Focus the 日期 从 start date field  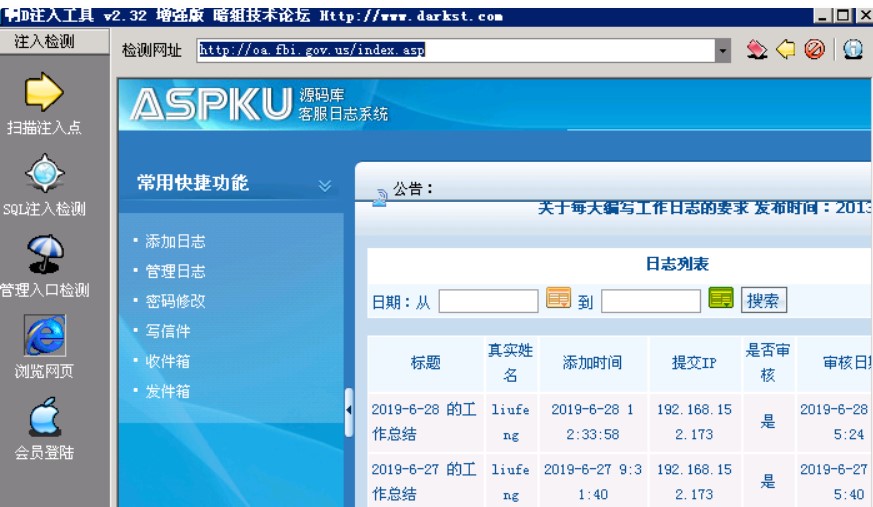(x=488, y=301)
